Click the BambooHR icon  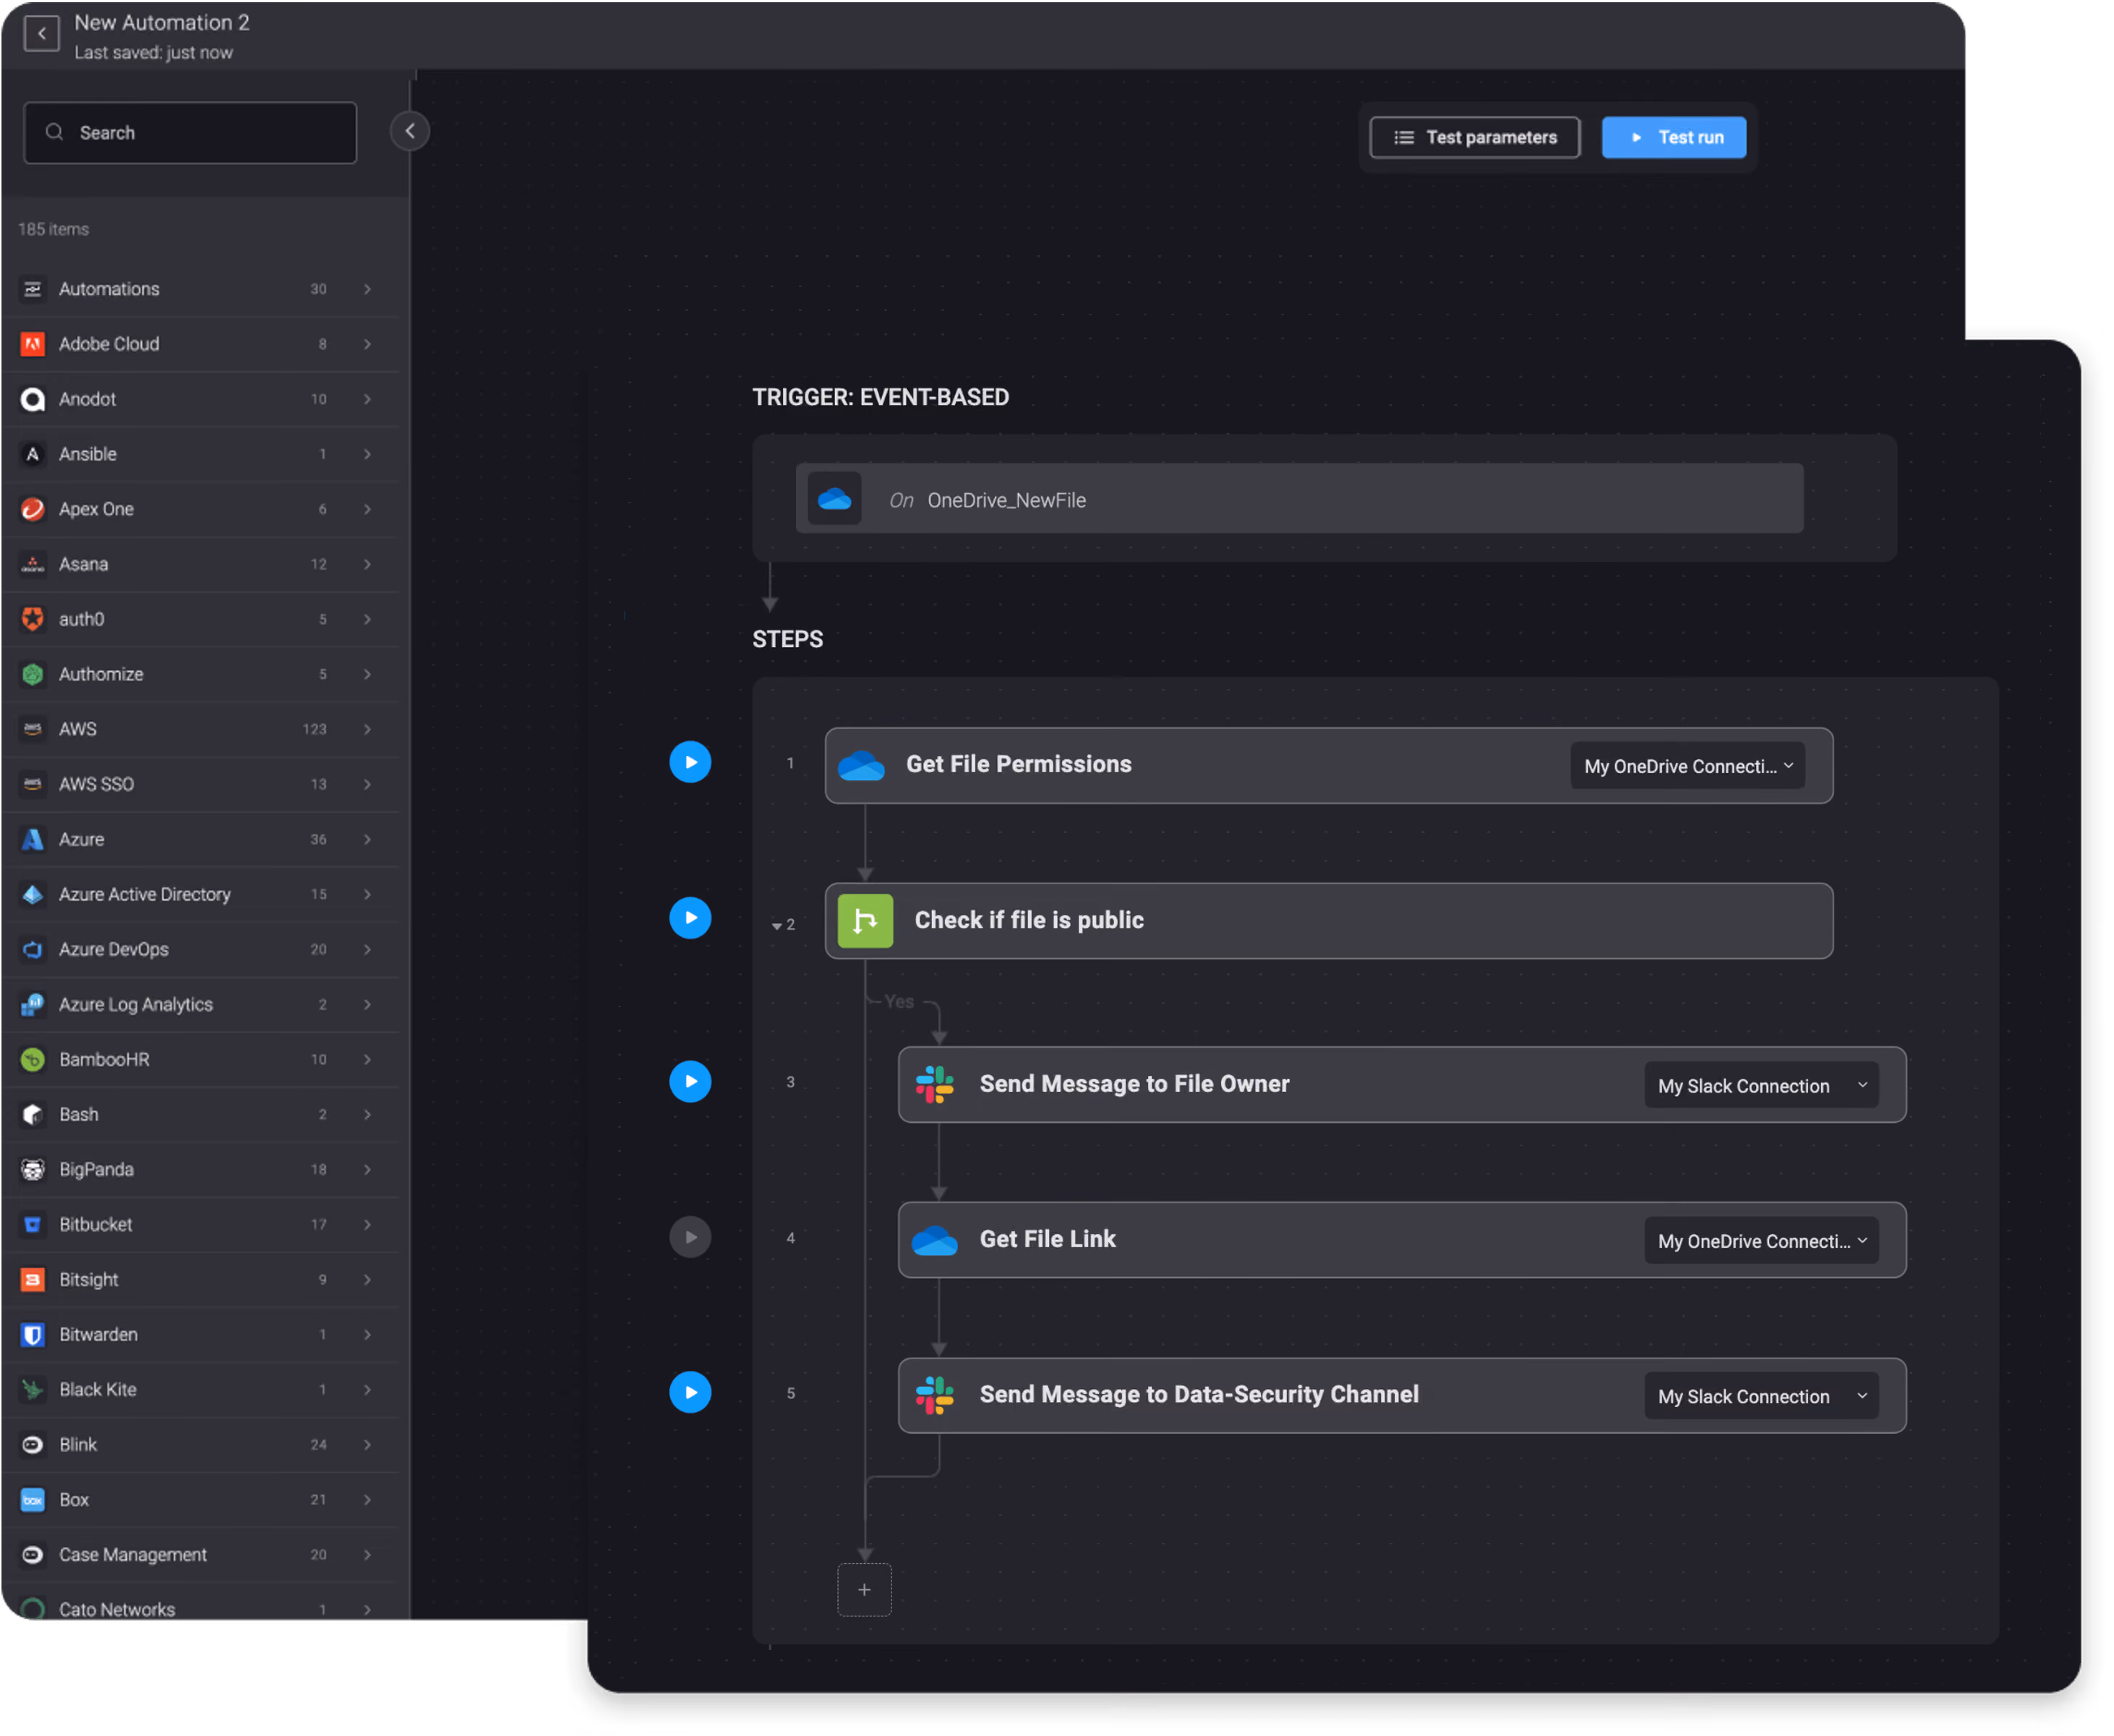(33, 1060)
